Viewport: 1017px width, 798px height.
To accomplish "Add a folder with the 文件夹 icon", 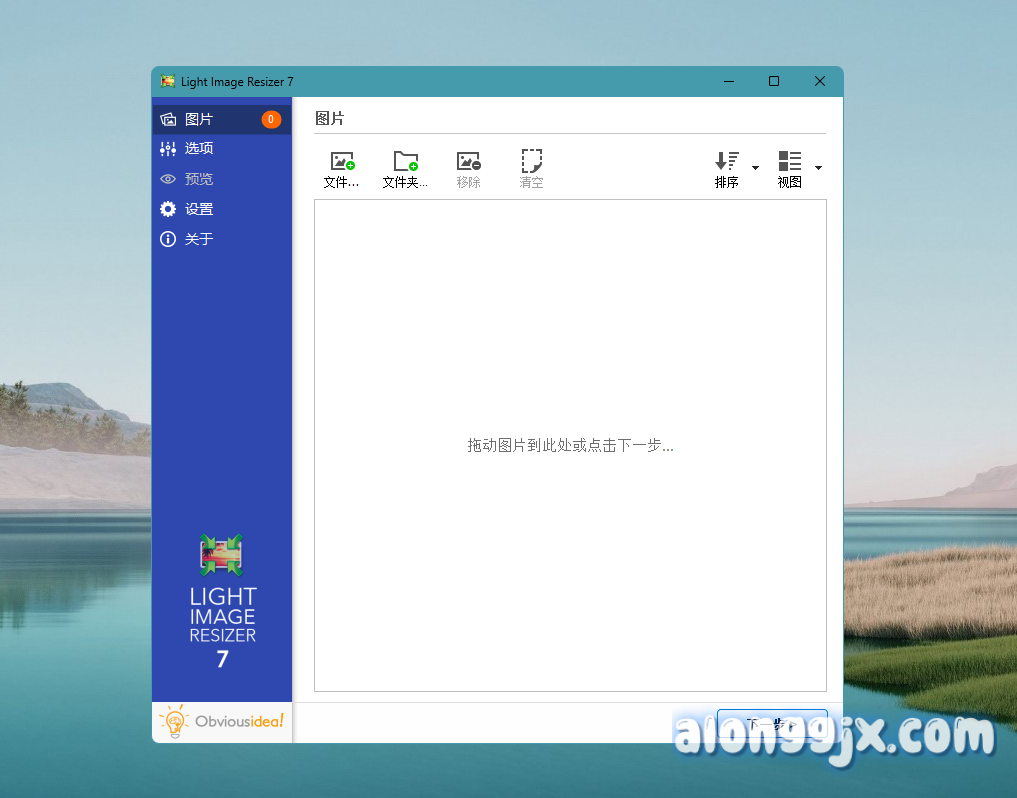I will [x=405, y=161].
